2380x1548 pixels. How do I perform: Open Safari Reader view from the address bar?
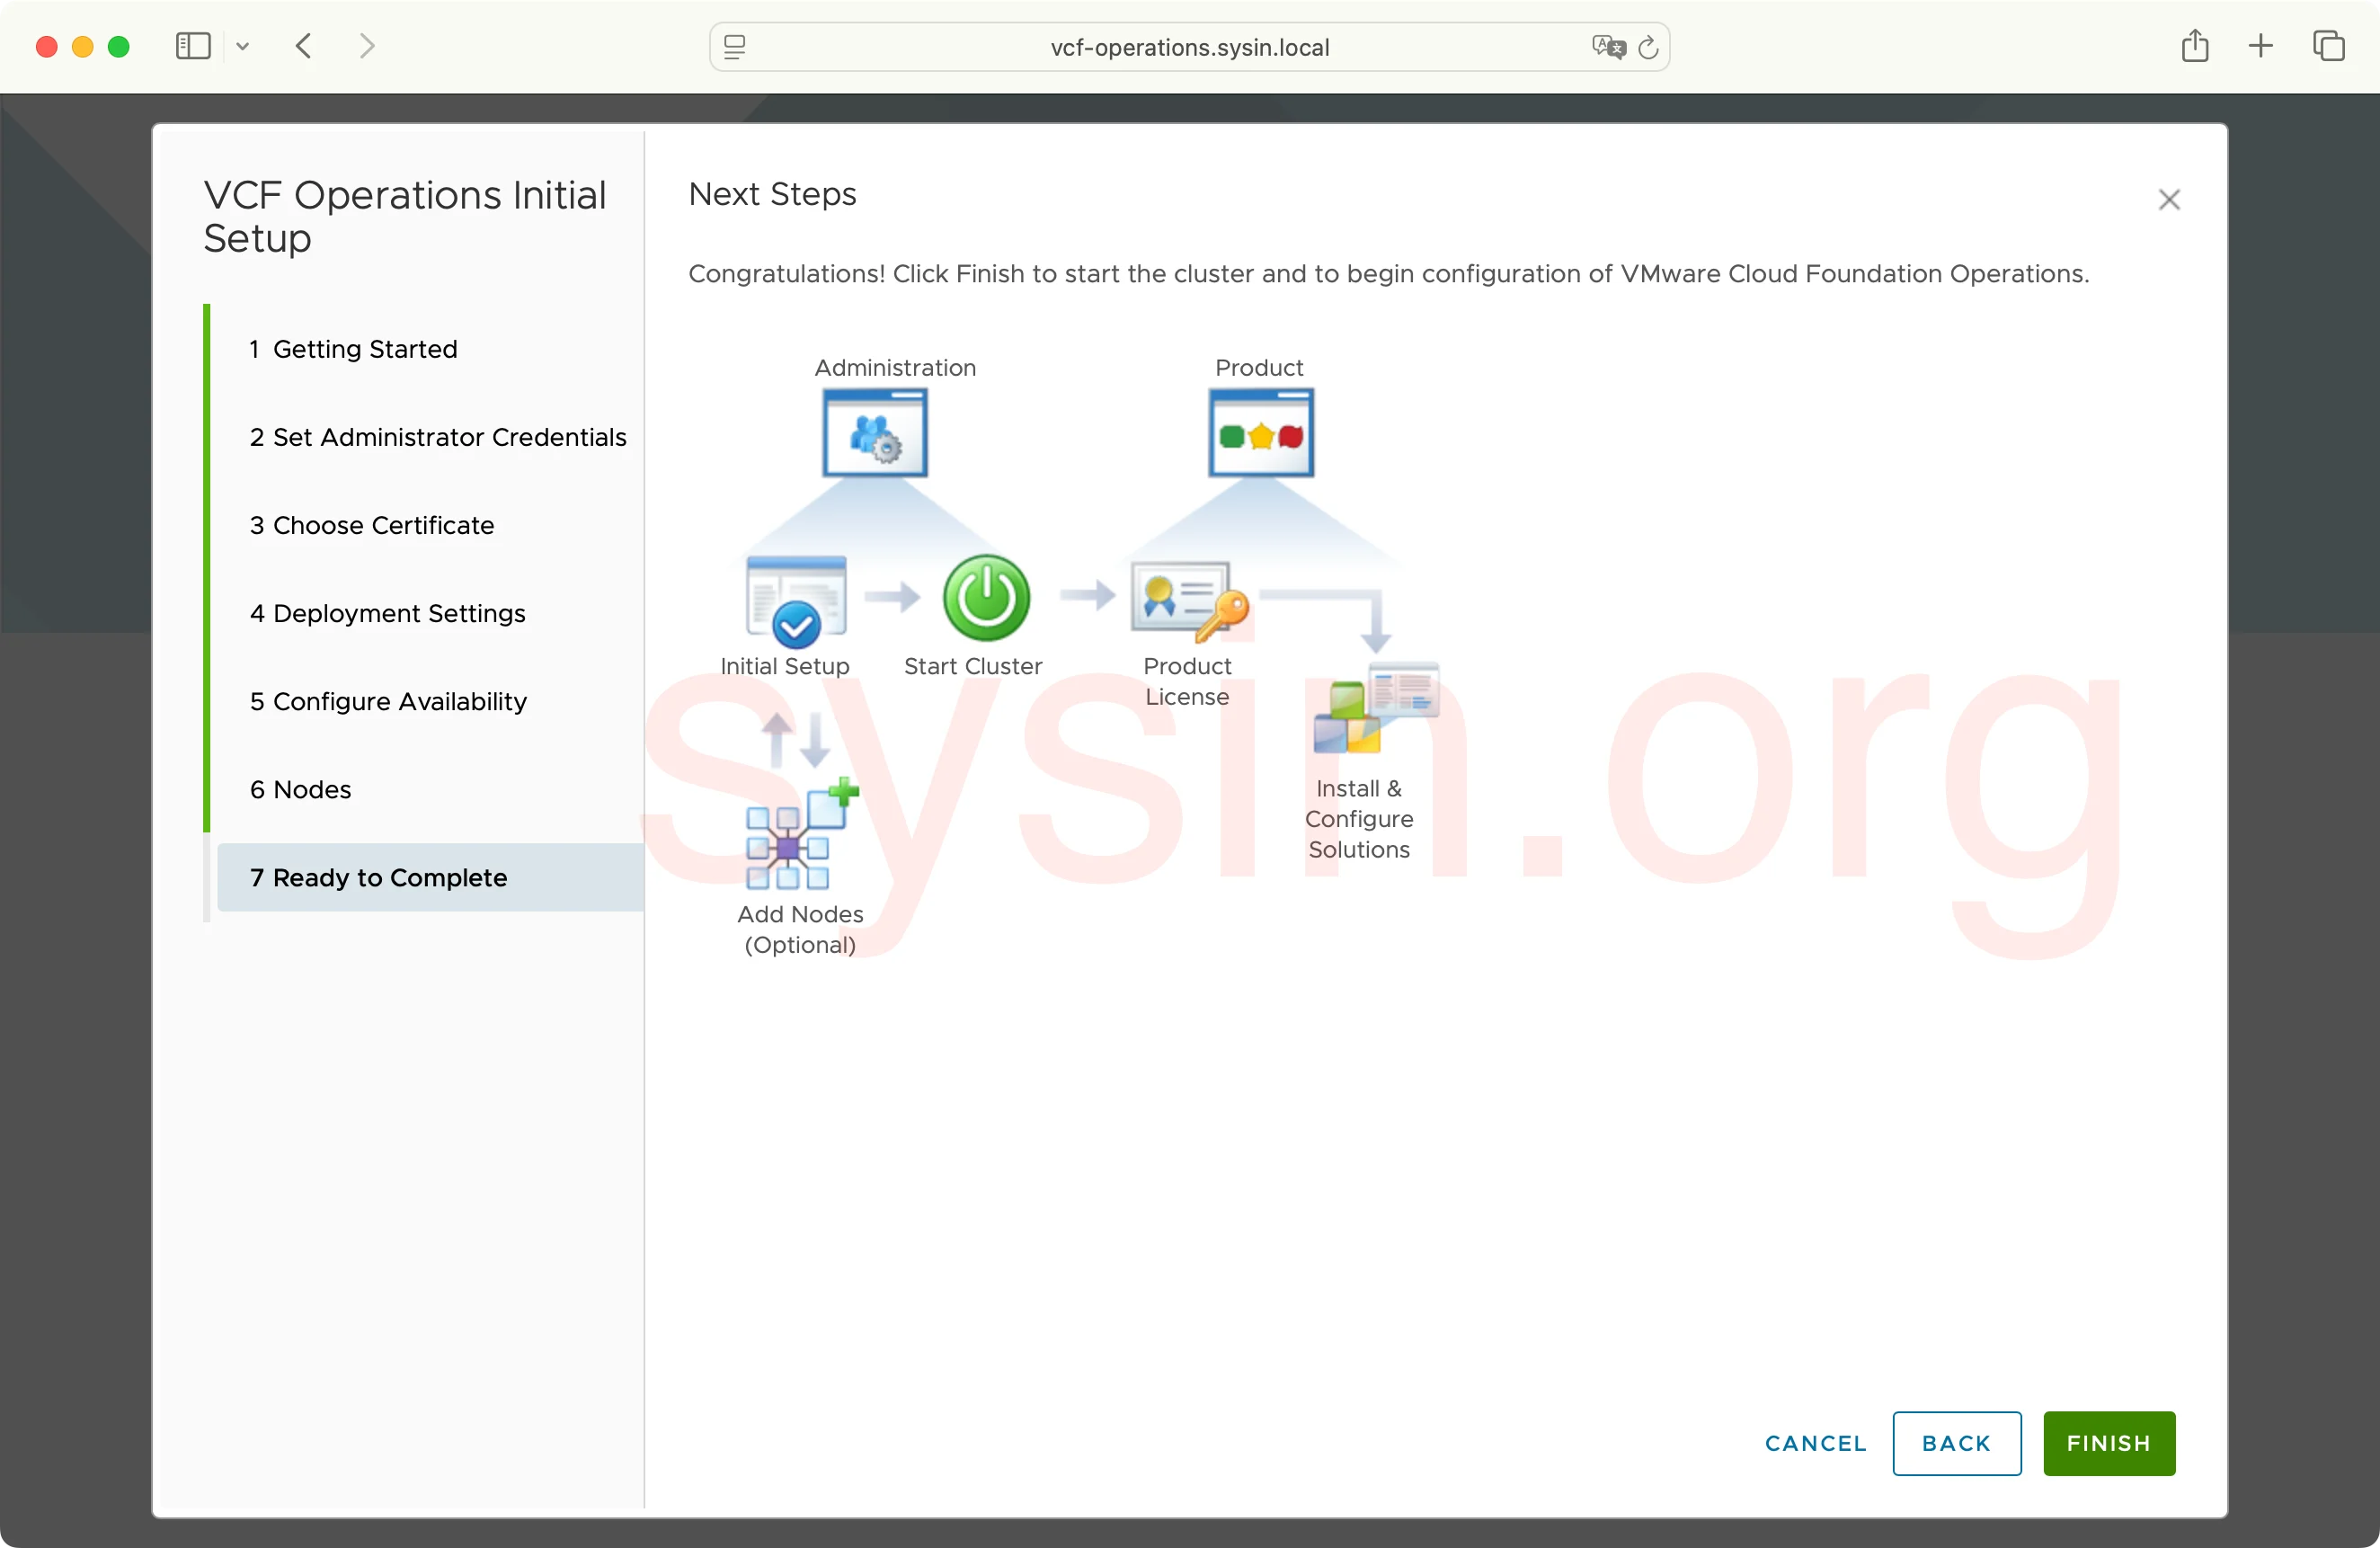tap(735, 47)
